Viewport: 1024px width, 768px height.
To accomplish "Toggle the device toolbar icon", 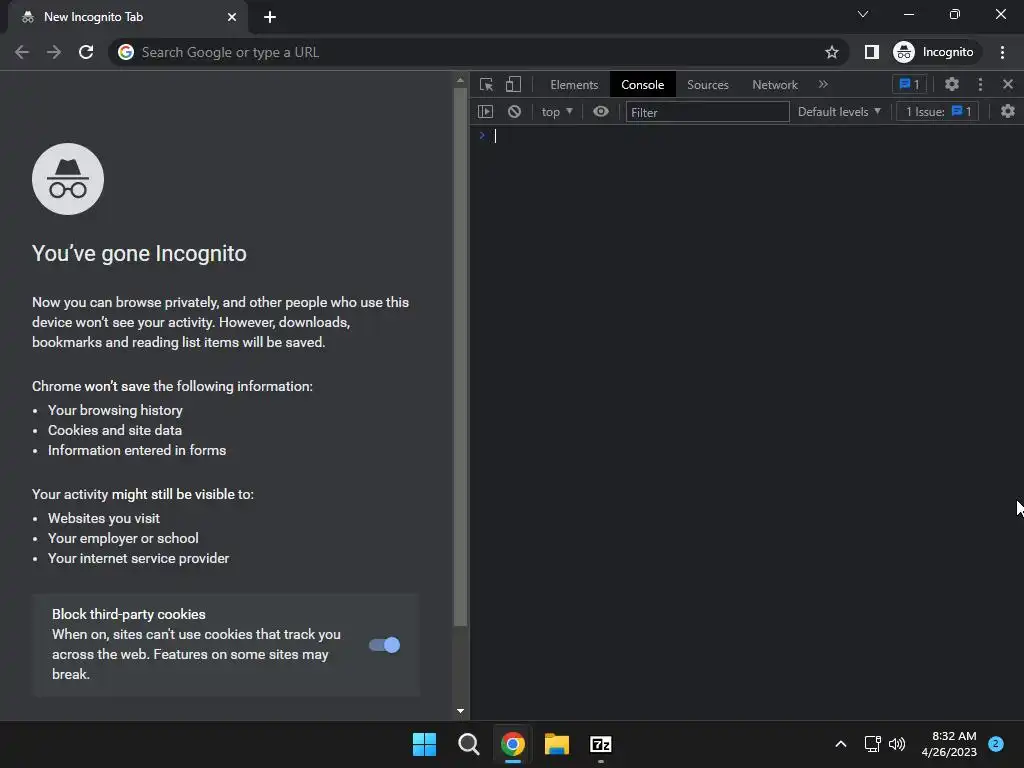I will click(x=513, y=84).
